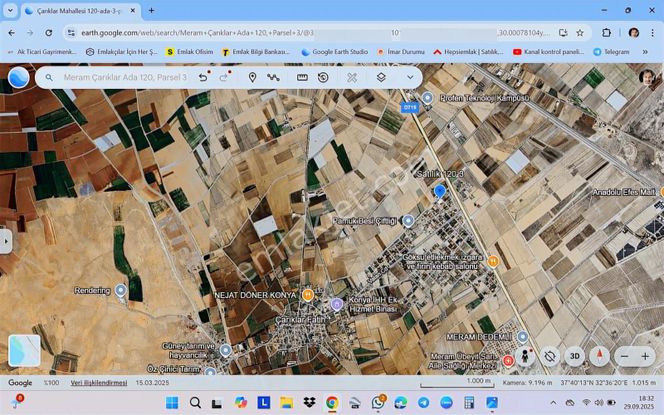Image resolution: width=664 pixels, height=415 pixels.
Task: Expand the toolbar dropdown chevron
Action: tap(409, 77)
